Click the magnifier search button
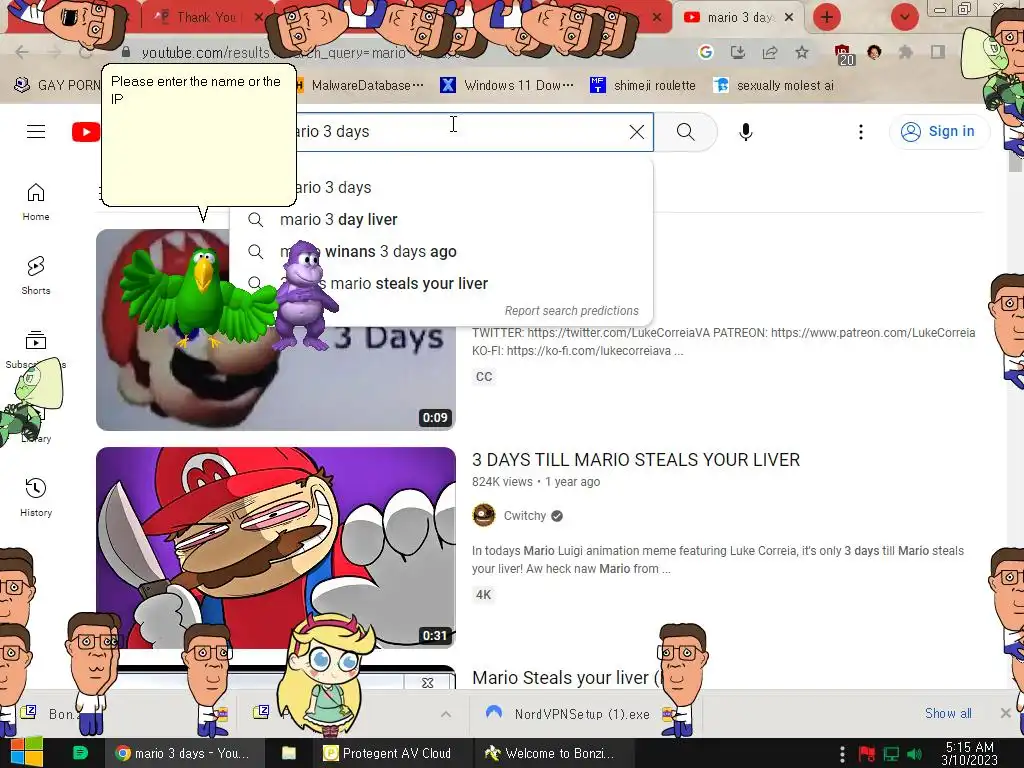1024x768 pixels. (685, 132)
